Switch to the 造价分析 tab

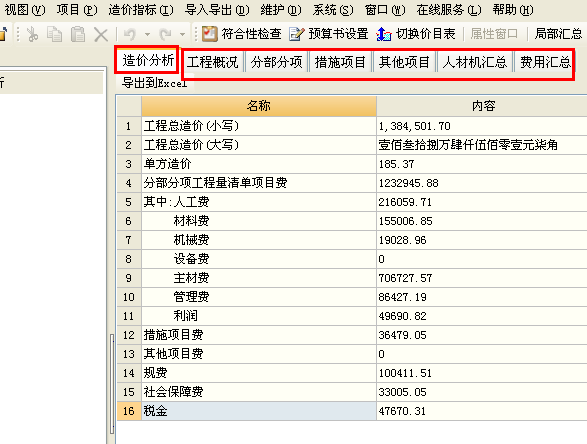147,60
